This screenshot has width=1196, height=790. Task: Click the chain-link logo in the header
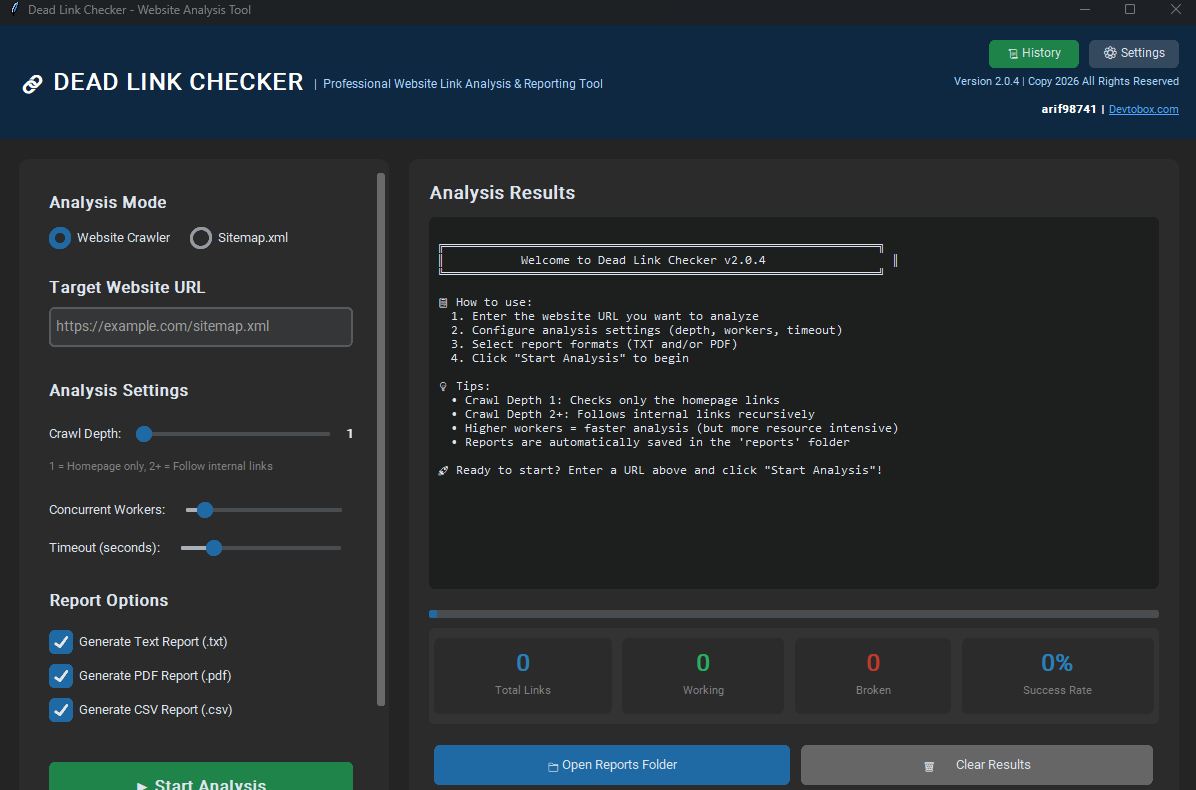(x=32, y=83)
